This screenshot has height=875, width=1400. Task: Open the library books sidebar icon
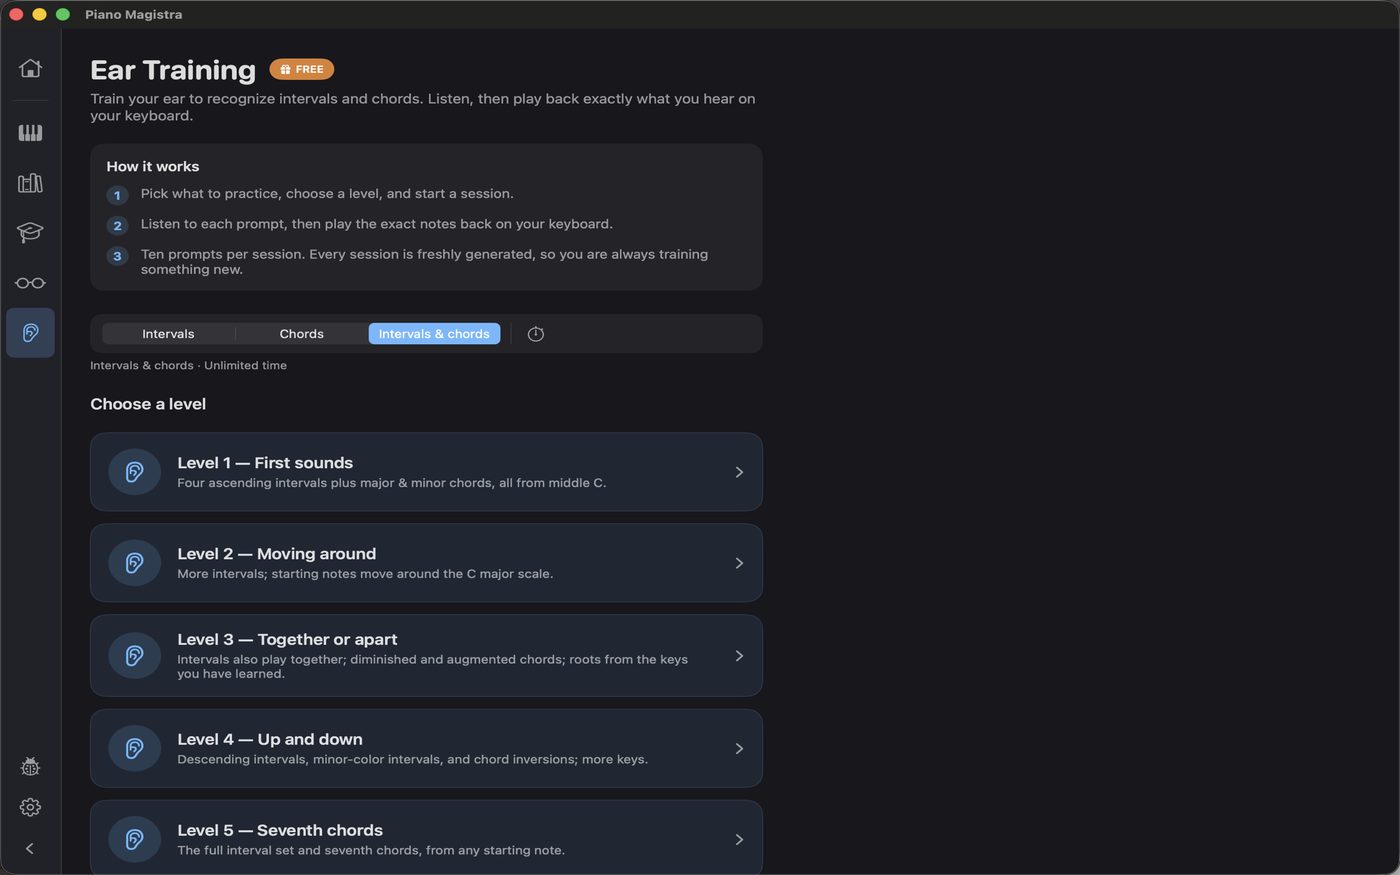30,183
